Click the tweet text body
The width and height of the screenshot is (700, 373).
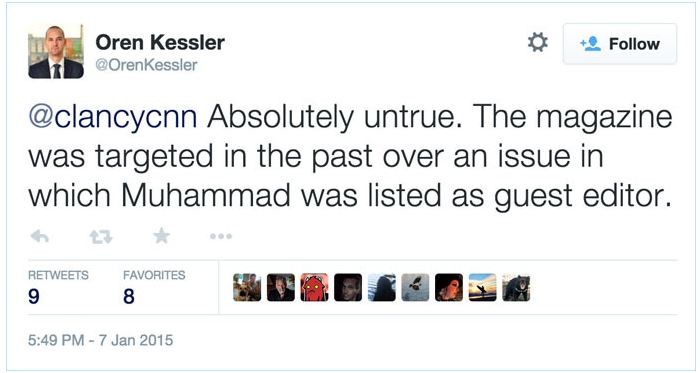[x=350, y=156]
